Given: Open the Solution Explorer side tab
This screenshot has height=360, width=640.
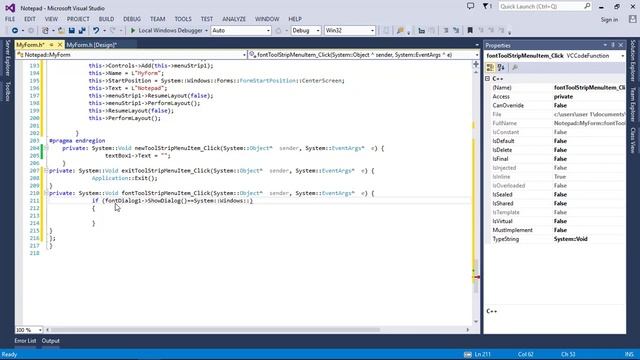Looking at the screenshot, I should (633, 60).
